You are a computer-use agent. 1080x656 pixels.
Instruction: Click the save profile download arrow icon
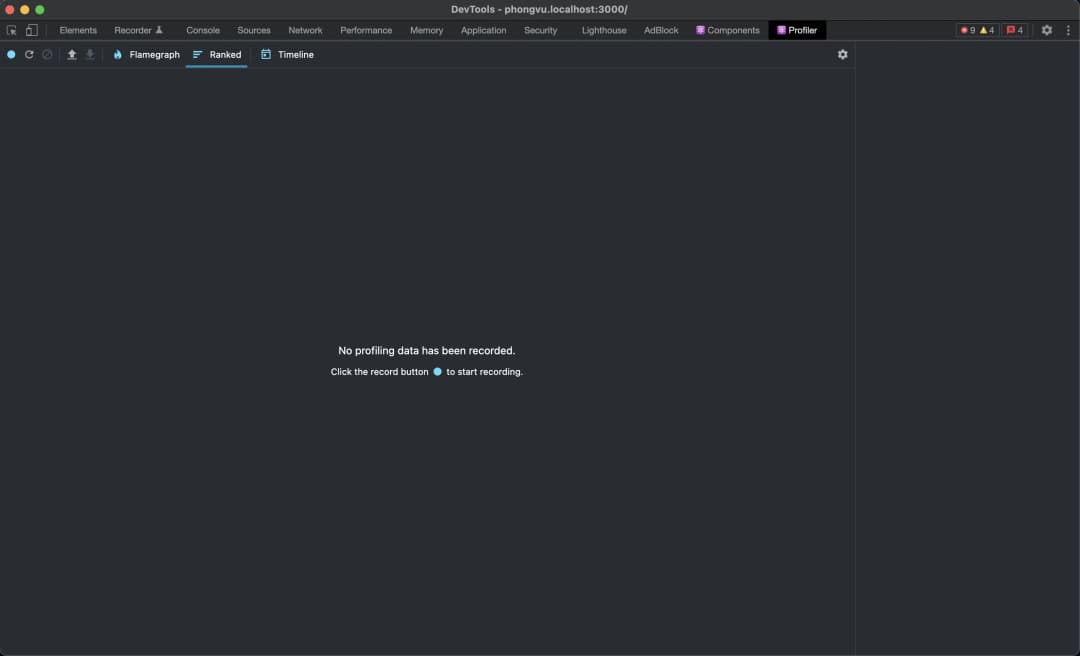(x=90, y=54)
